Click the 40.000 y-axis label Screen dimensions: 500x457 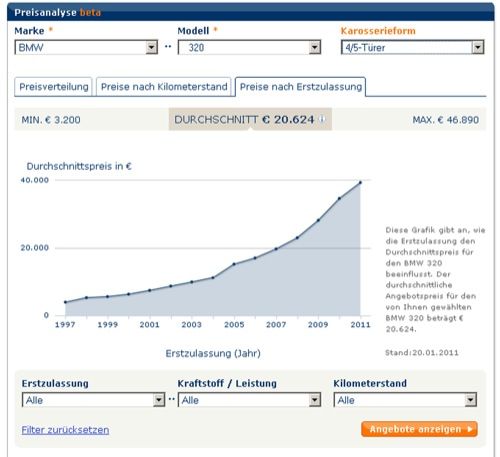tap(35, 180)
